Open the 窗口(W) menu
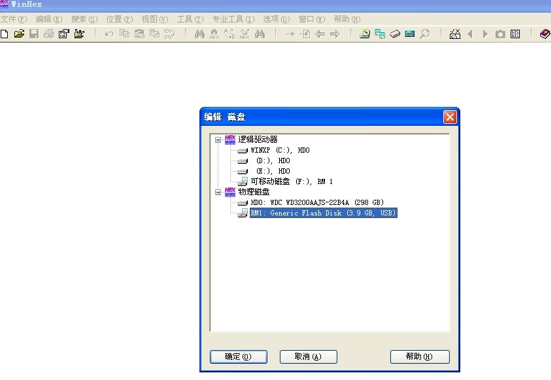The width and height of the screenshot is (551, 380). 312,19
